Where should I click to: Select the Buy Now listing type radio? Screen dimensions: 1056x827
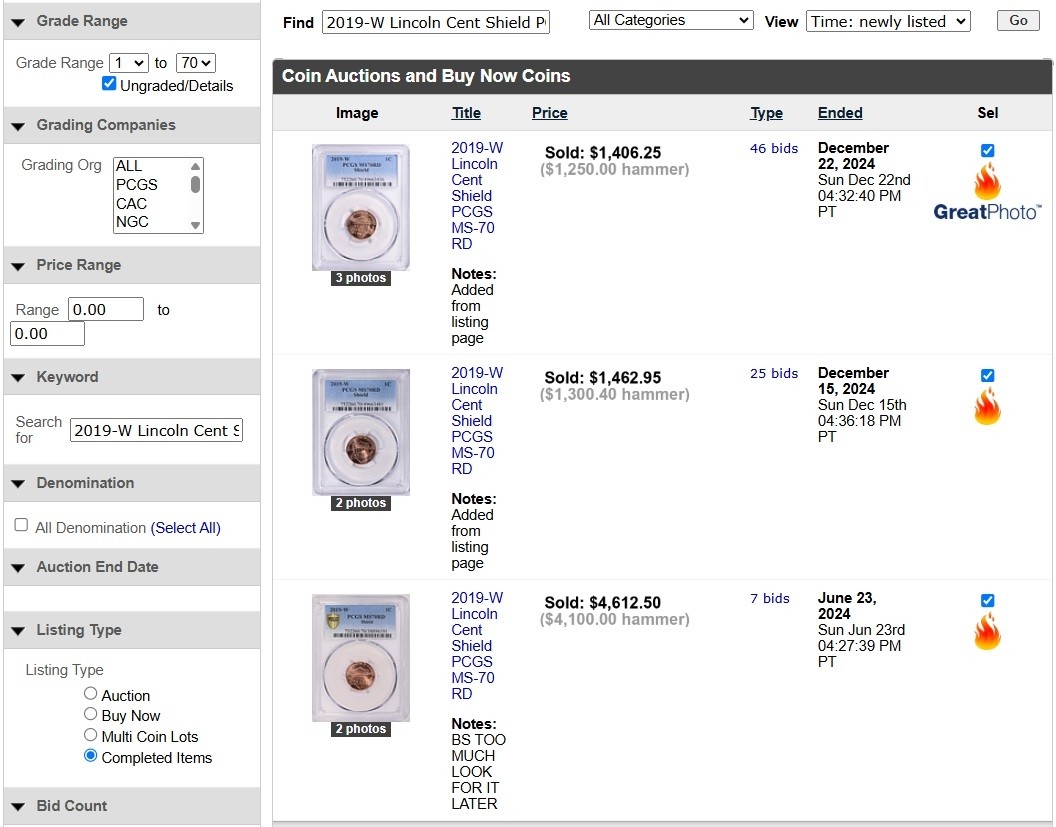click(91, 714)
